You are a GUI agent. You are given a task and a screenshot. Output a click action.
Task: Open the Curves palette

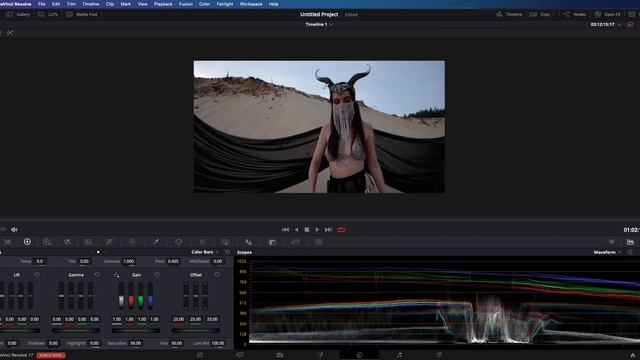[109, 242]
